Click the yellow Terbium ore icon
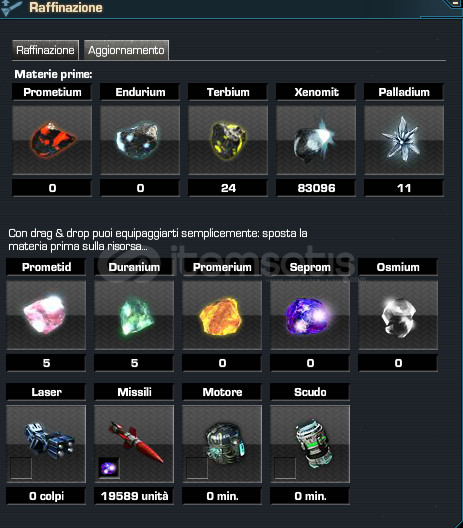Screen dimensions: 463x528 click(x=228, y=140)
